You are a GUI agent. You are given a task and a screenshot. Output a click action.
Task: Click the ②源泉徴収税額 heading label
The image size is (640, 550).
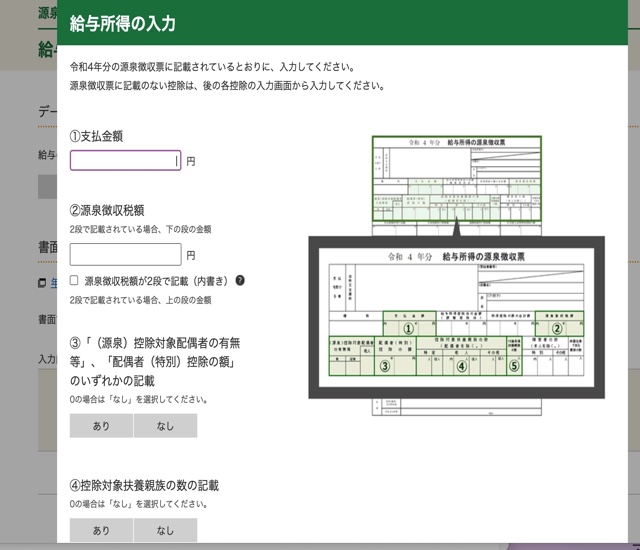[x=107, y=210]
